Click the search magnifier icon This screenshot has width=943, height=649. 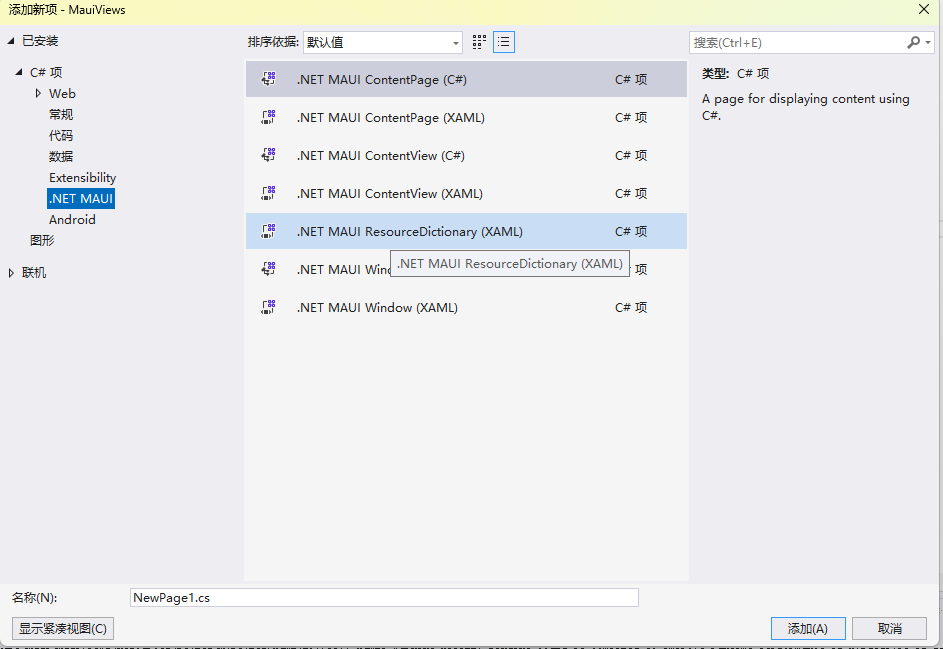pyautogui.click(x=914, y=42)
